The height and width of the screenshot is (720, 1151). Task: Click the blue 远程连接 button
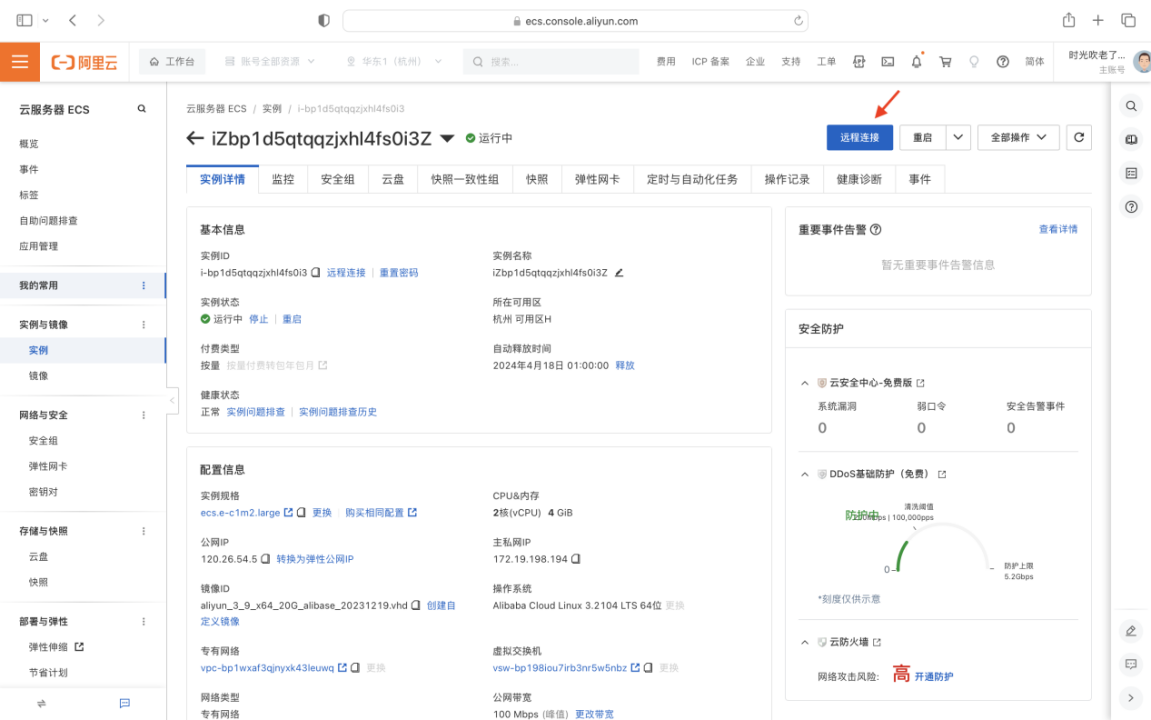[x=860, y=137]
